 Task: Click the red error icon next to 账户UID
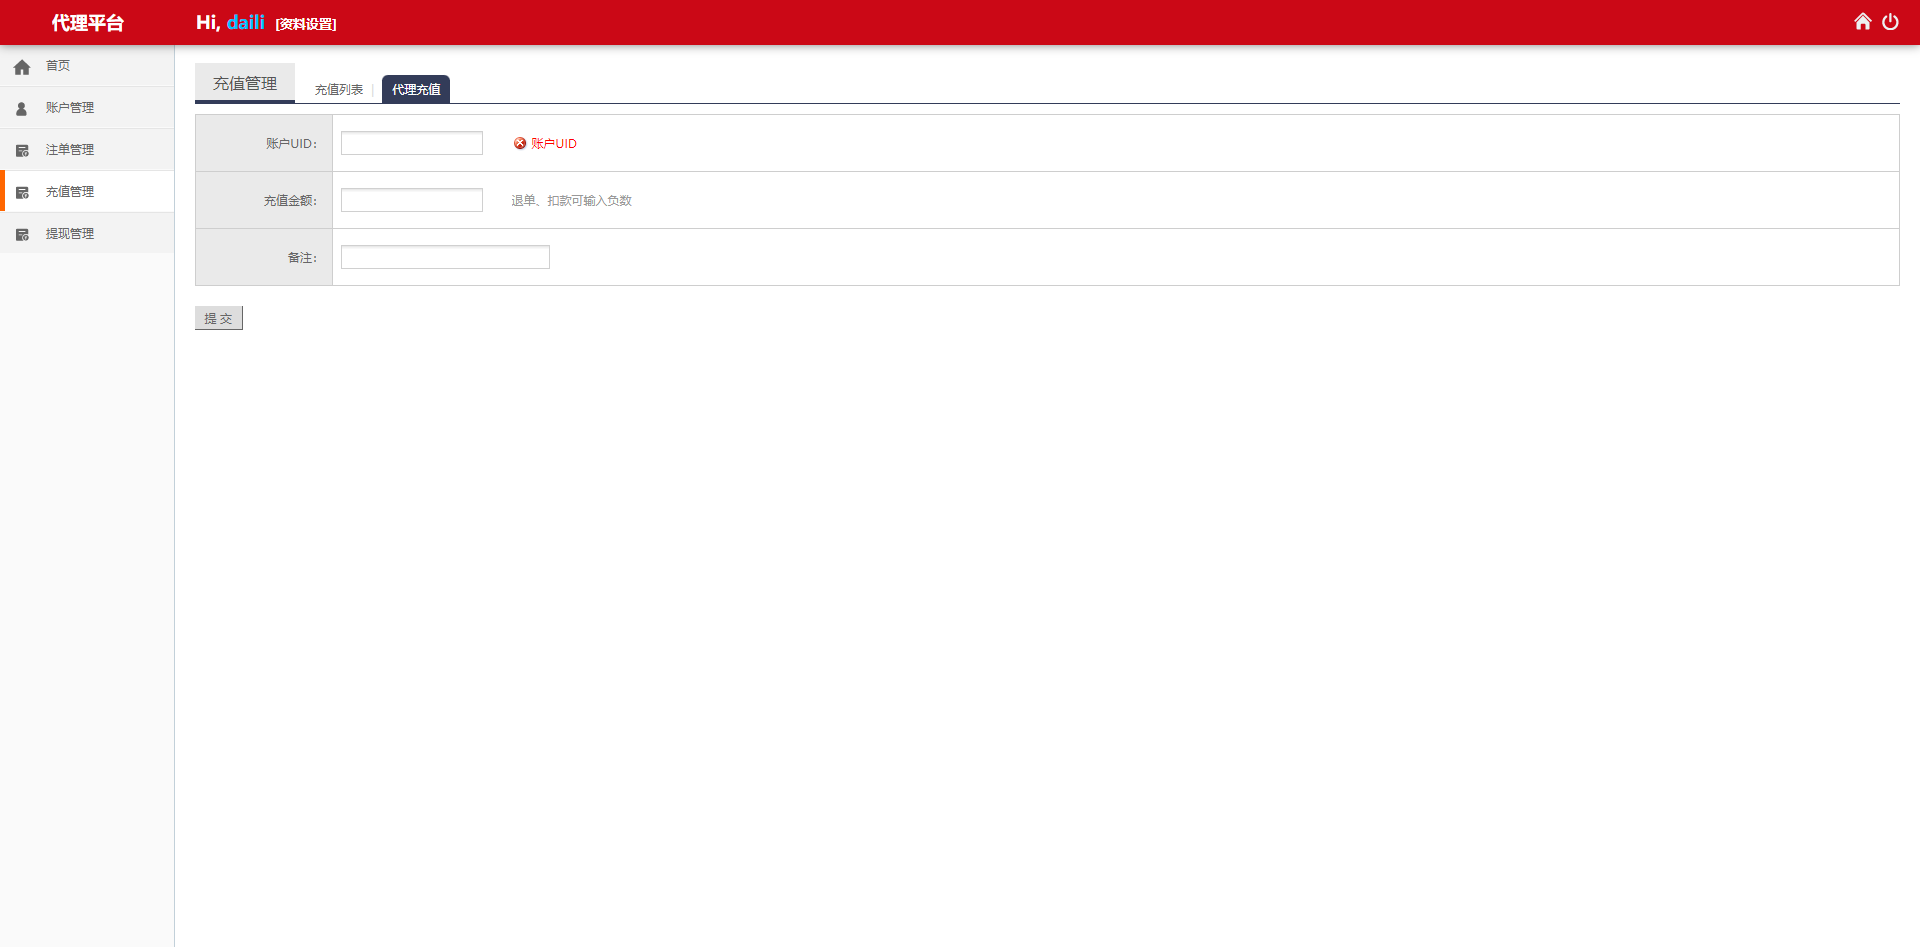520,143
